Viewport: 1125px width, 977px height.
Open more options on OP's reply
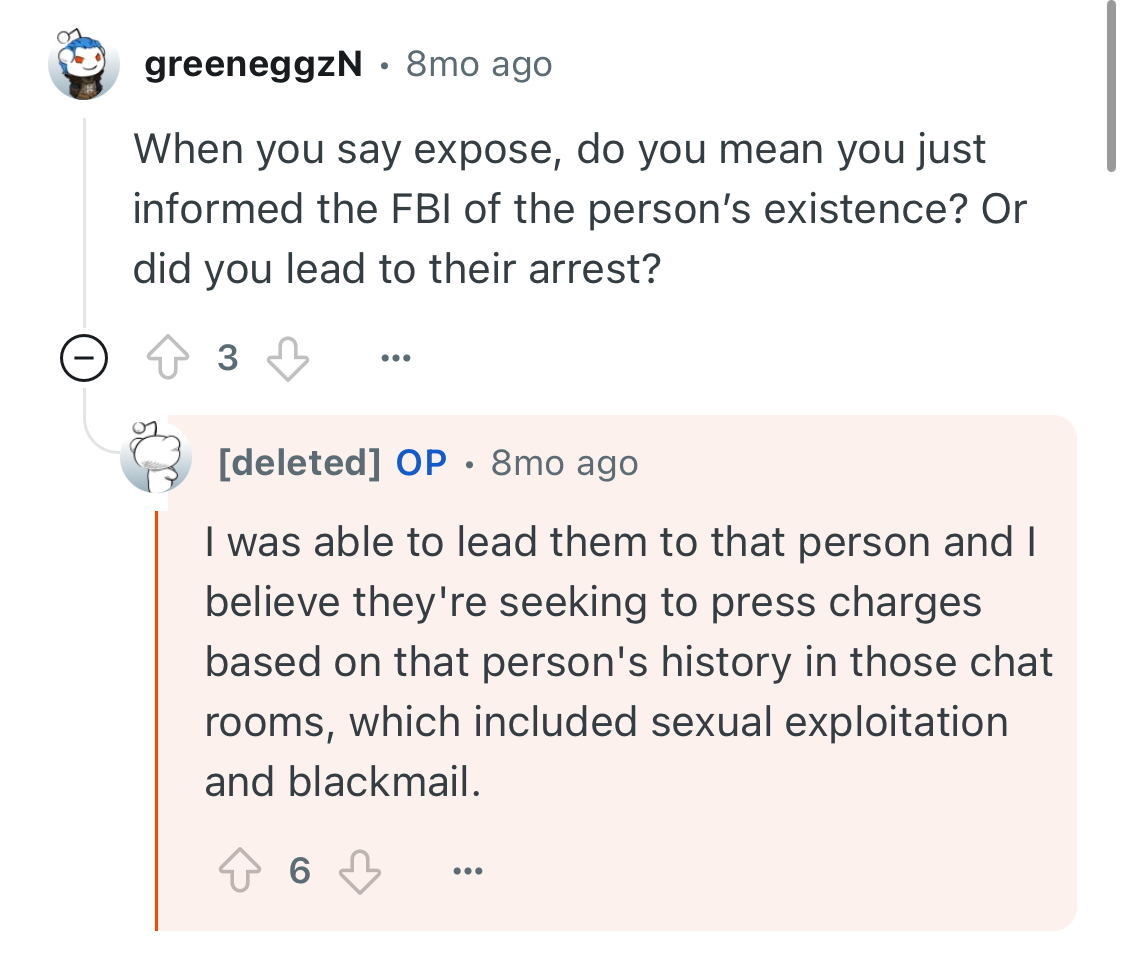[x=468, y=871]
